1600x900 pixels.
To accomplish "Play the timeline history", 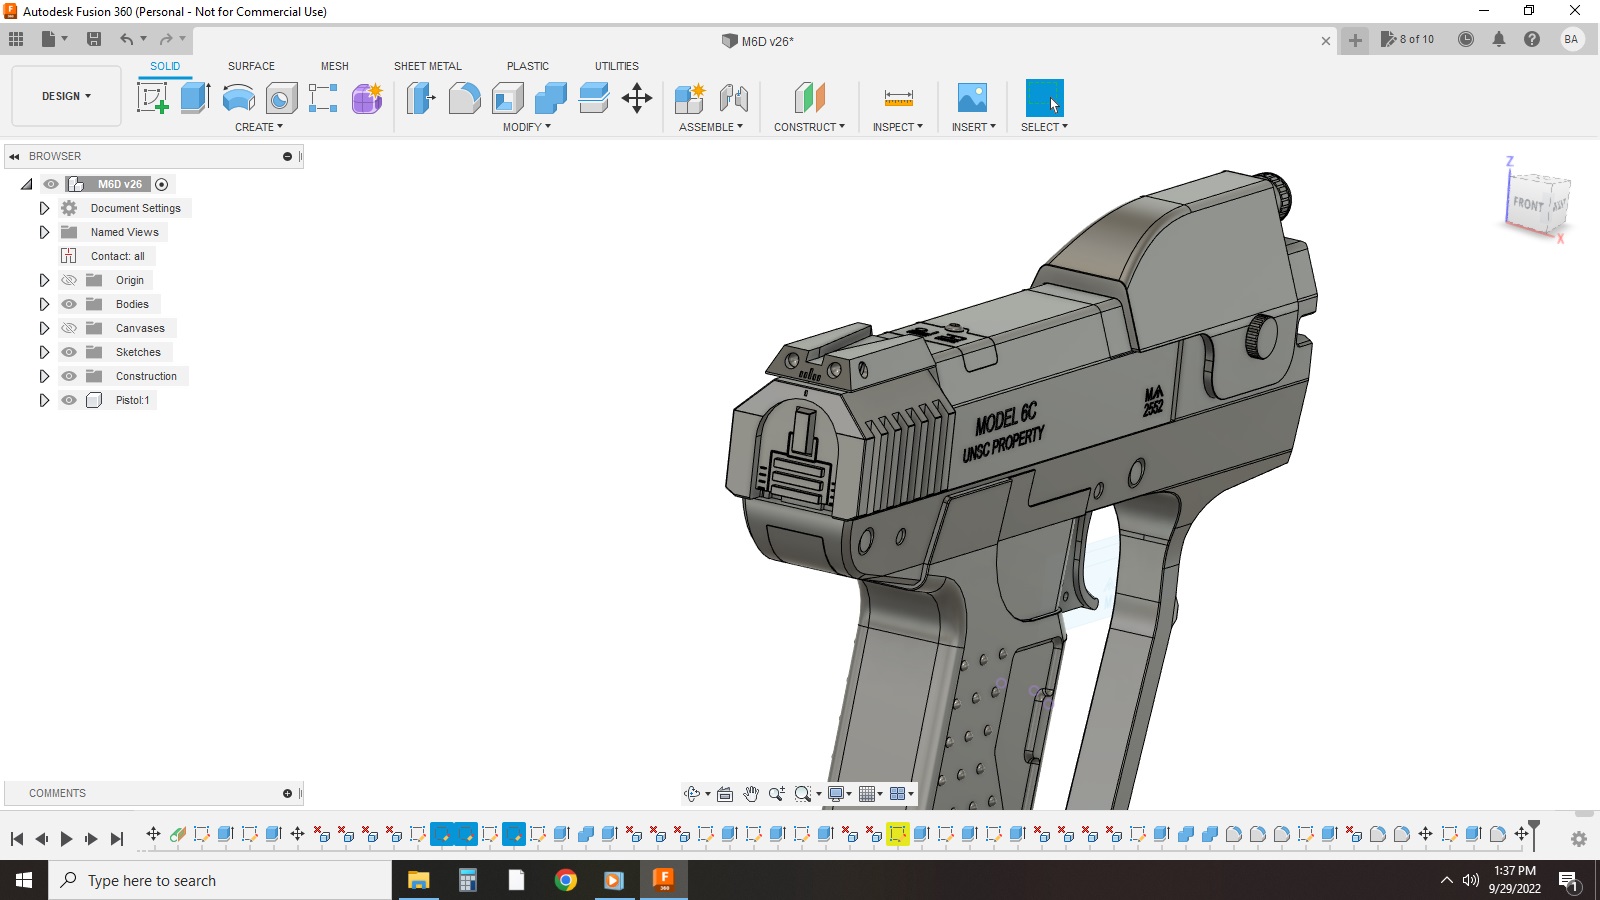I will click(66, 839).
